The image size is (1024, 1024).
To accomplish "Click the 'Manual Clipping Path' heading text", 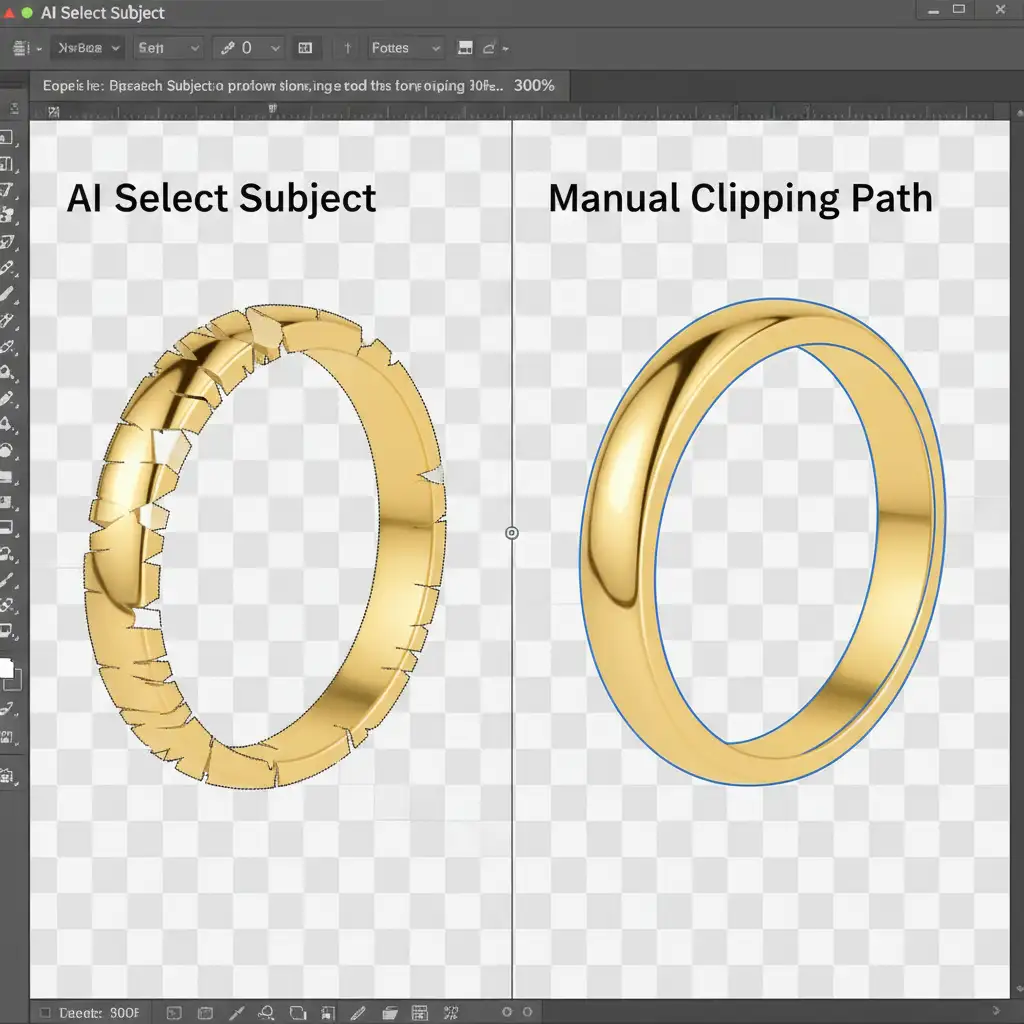I will 740,198.
